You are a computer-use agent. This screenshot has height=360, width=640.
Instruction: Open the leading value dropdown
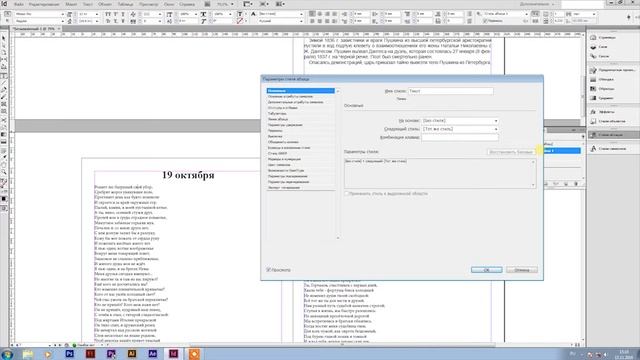97,21
